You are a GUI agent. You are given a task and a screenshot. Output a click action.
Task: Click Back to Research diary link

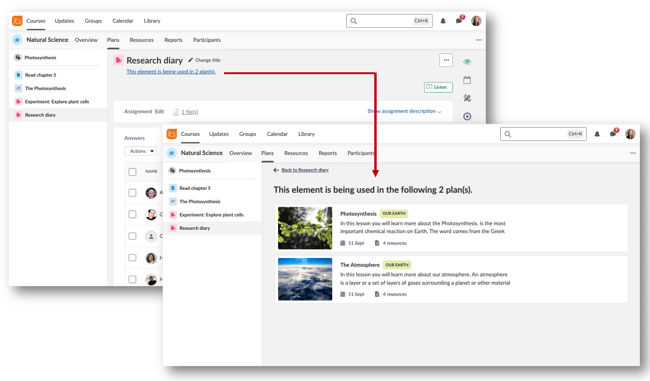point(305,170)
